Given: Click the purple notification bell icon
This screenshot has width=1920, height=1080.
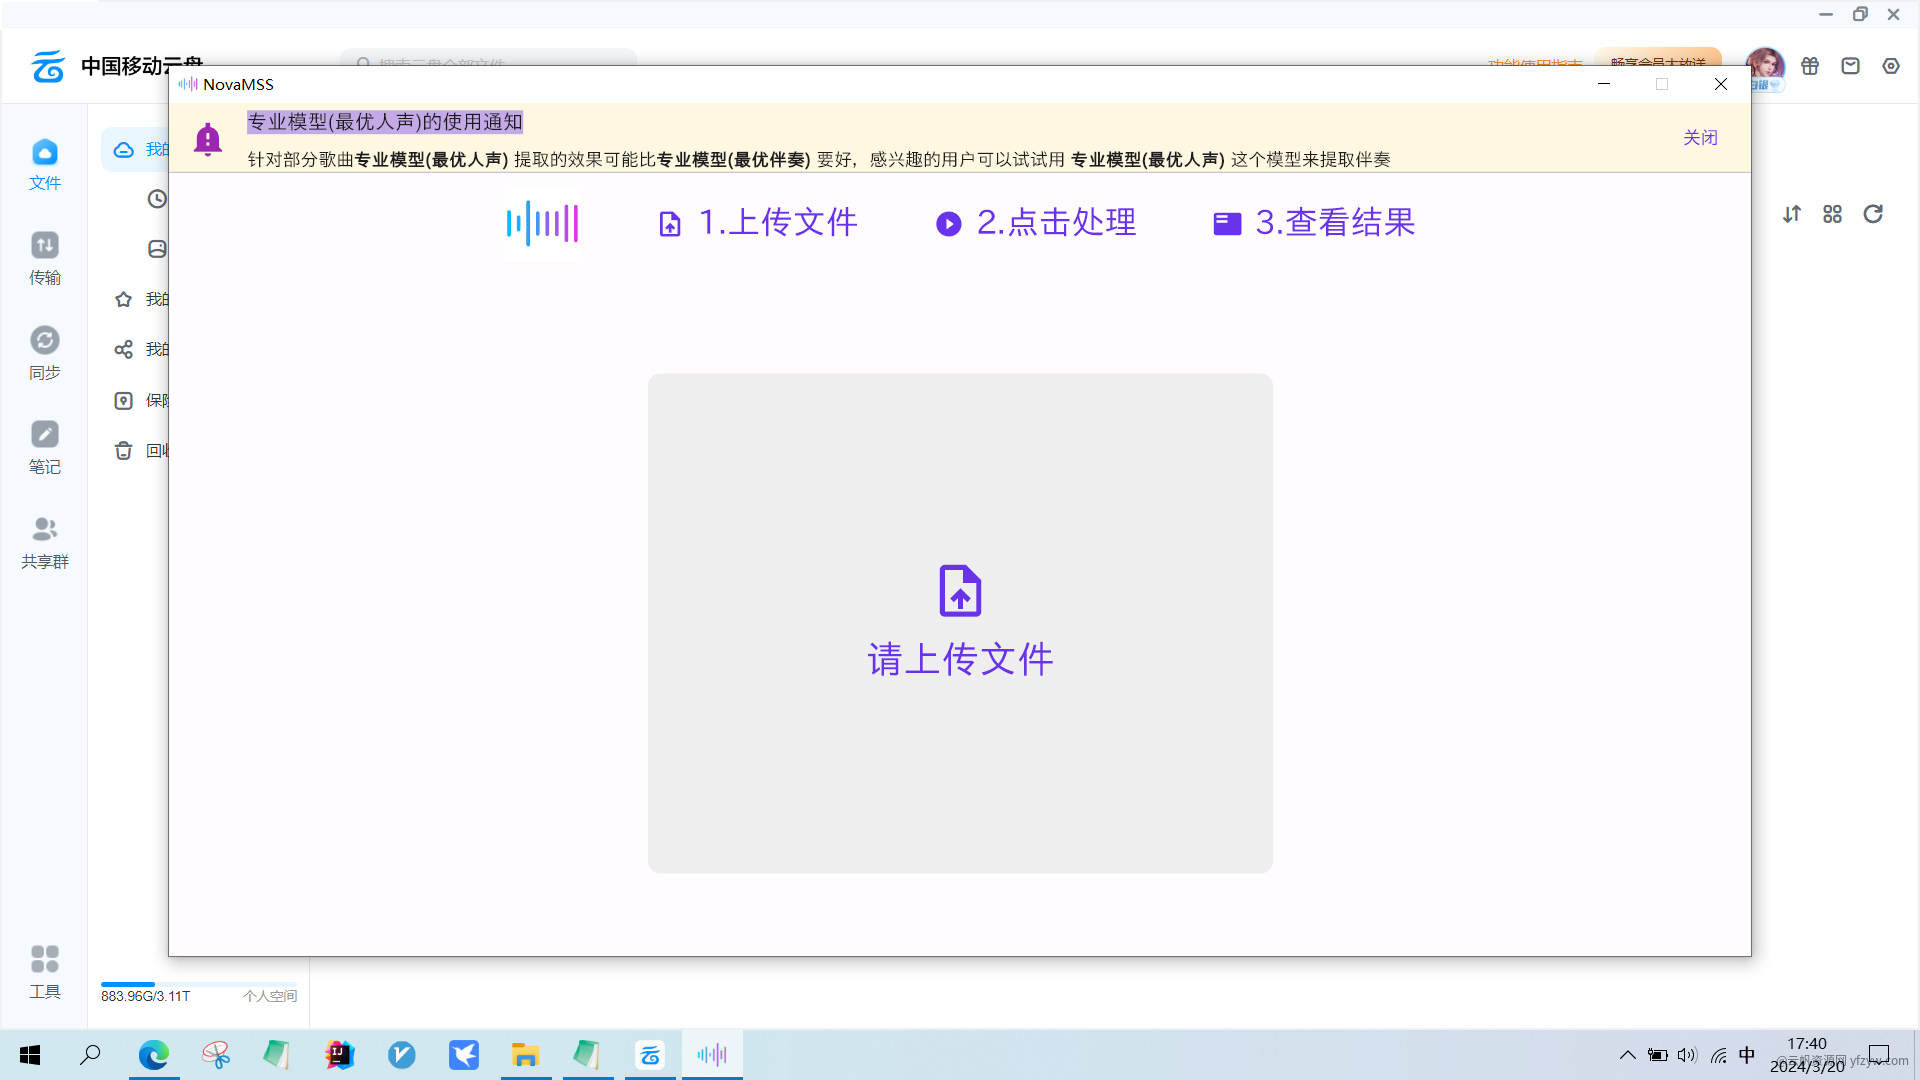Looking at the screenshot, I should point(208,139).
